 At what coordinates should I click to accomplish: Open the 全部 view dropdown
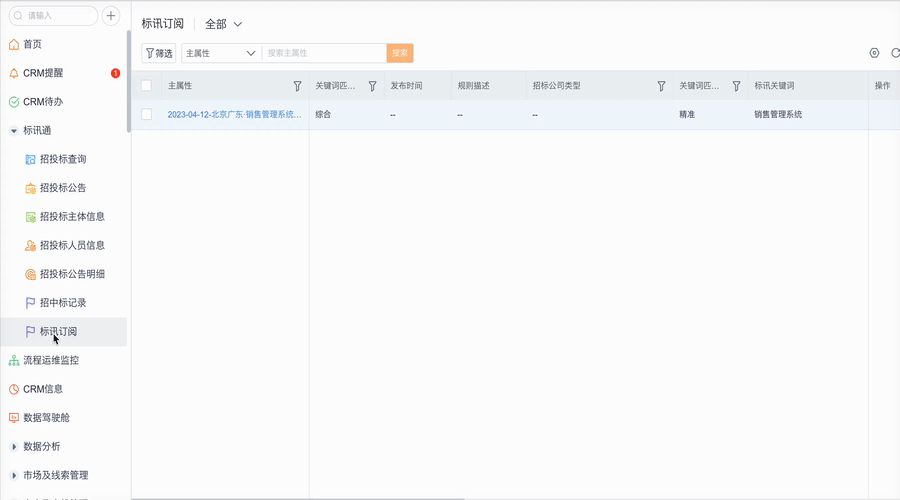coord(223,24)
